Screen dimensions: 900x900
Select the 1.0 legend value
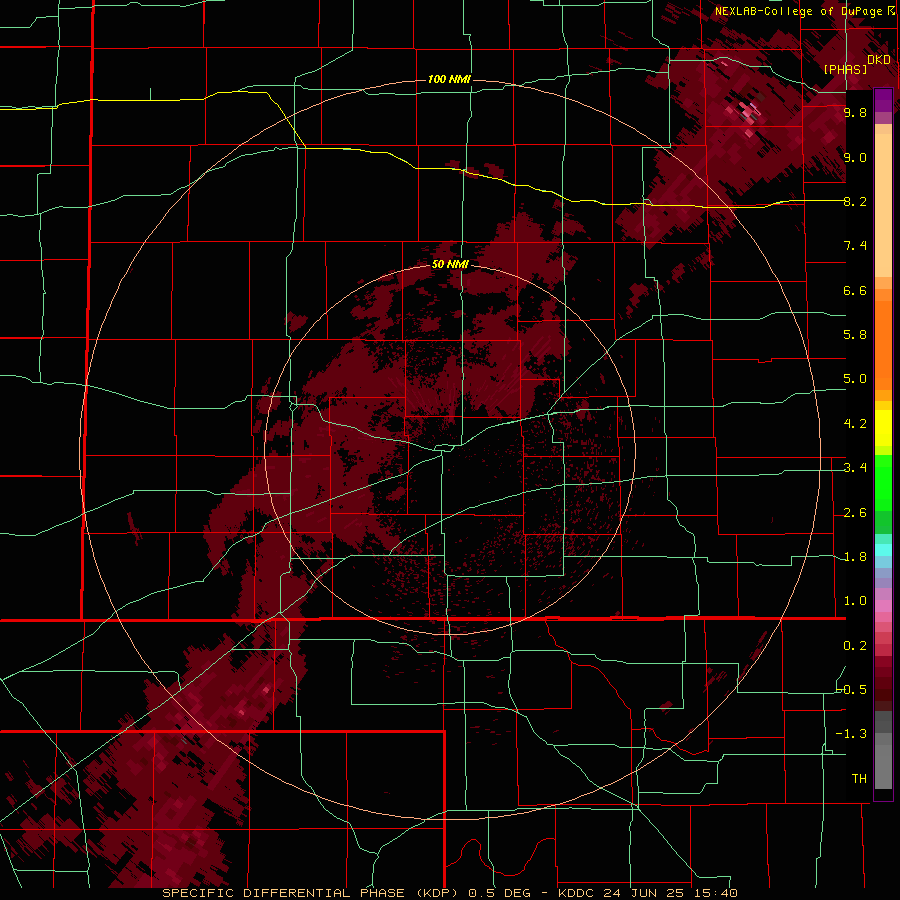855,601
